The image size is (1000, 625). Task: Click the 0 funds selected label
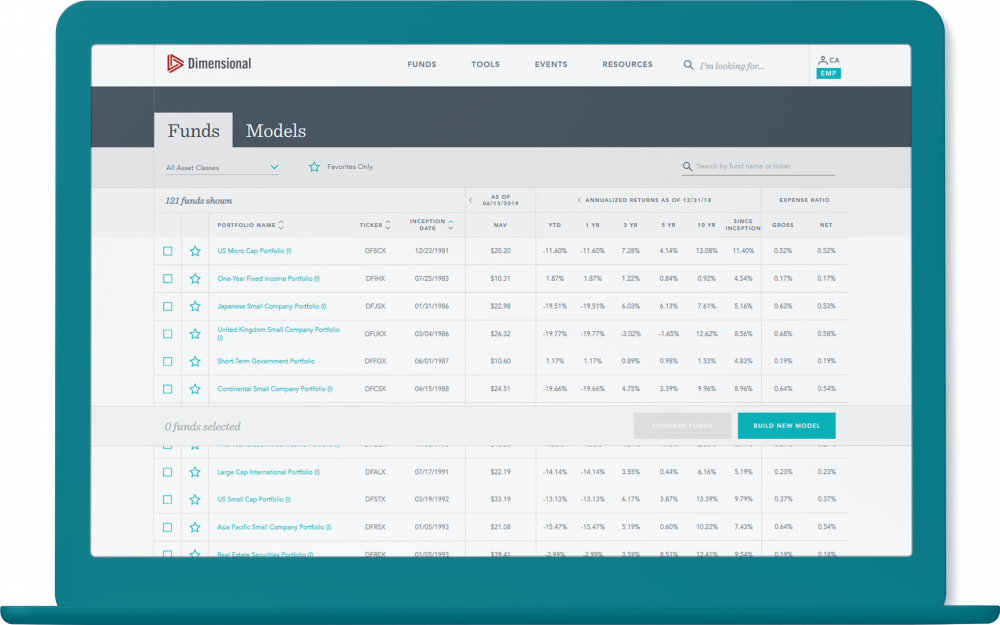coord(203,427)
